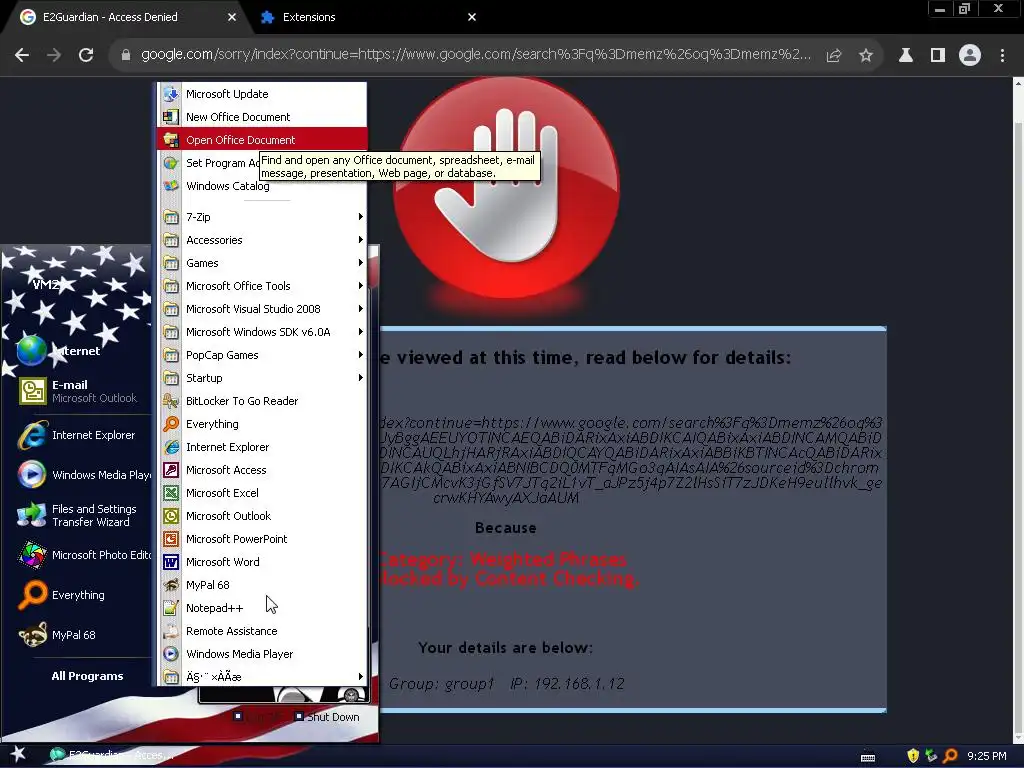Launch BitLocker To Go Reader icon
1024x768 pixels.
click(170, 401)
